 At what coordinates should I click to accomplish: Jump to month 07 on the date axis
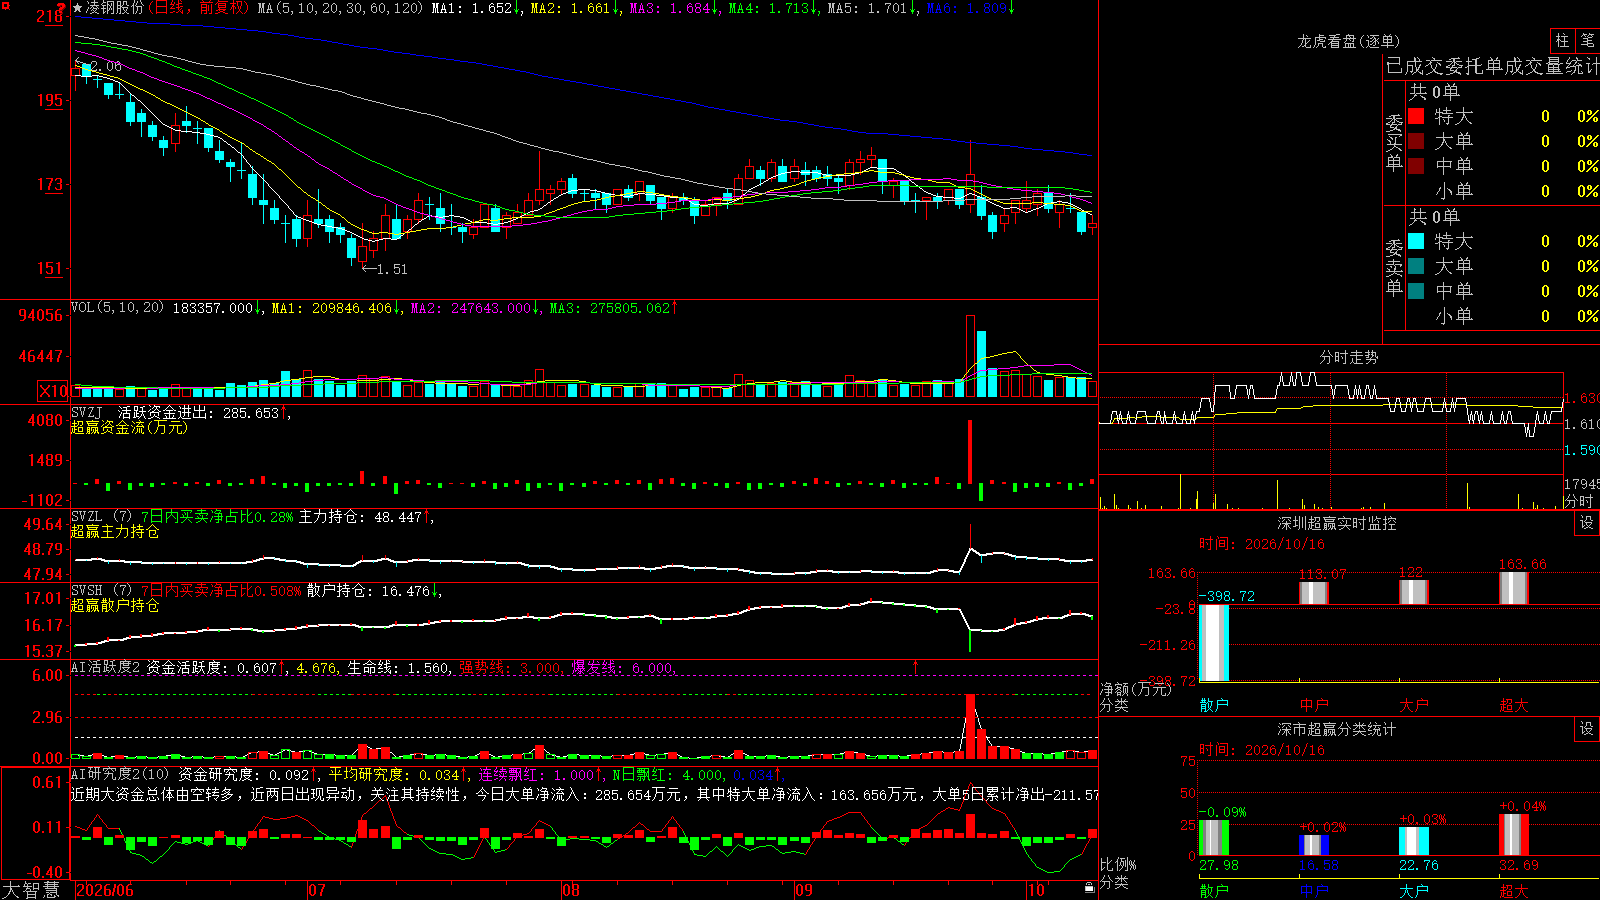[x=317, y=890]
